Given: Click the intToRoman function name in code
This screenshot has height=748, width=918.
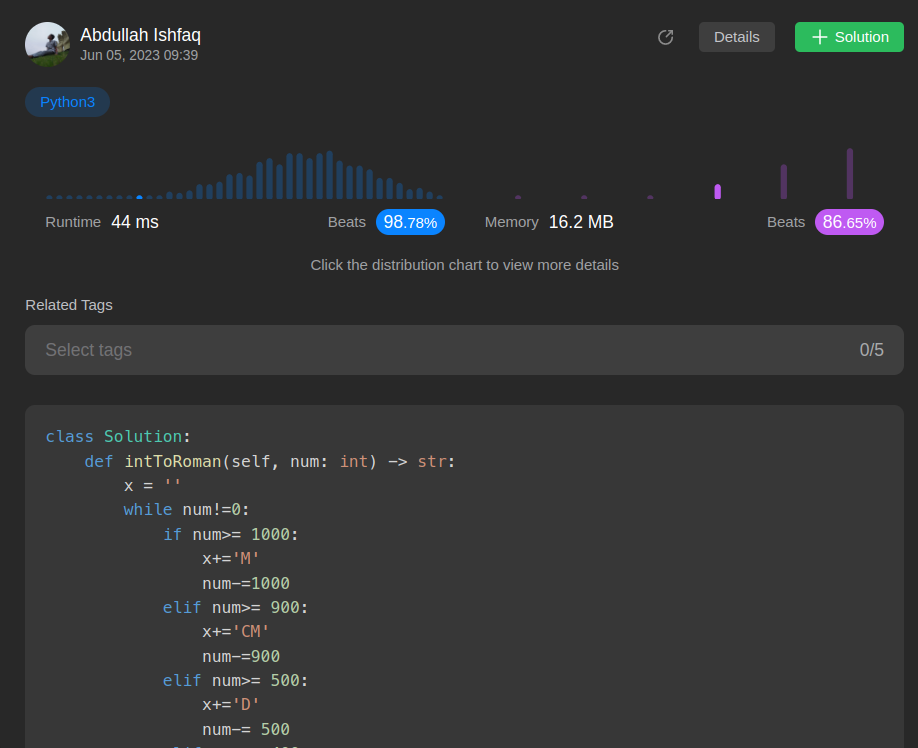Looking at the screenshot, I should pos(172,461).
